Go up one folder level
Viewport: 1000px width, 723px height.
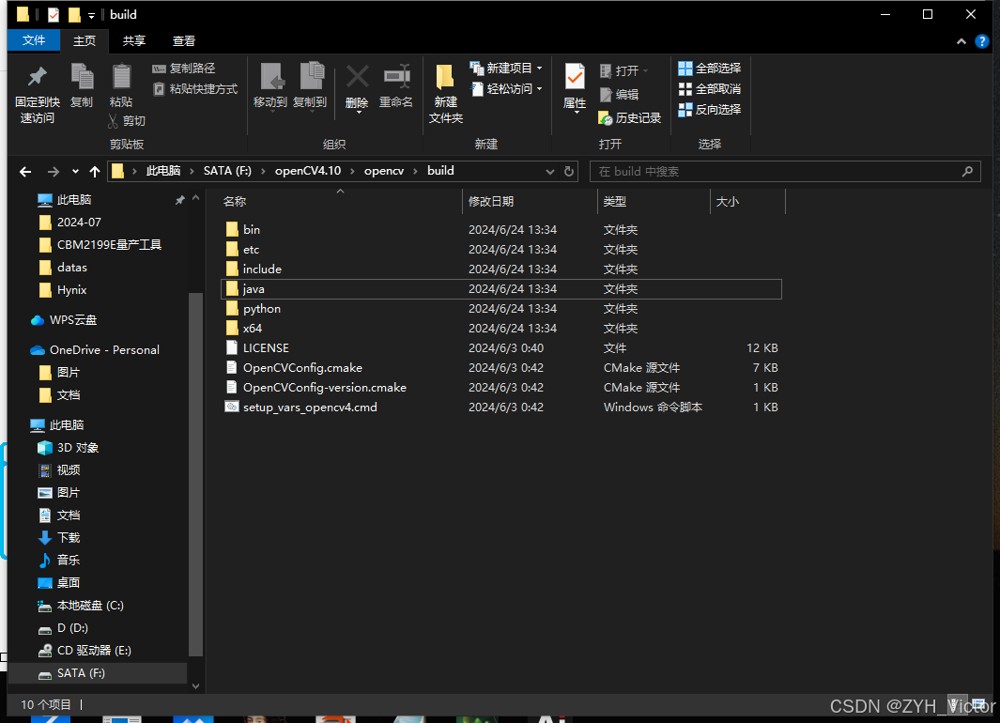click(x=94, y=172)
